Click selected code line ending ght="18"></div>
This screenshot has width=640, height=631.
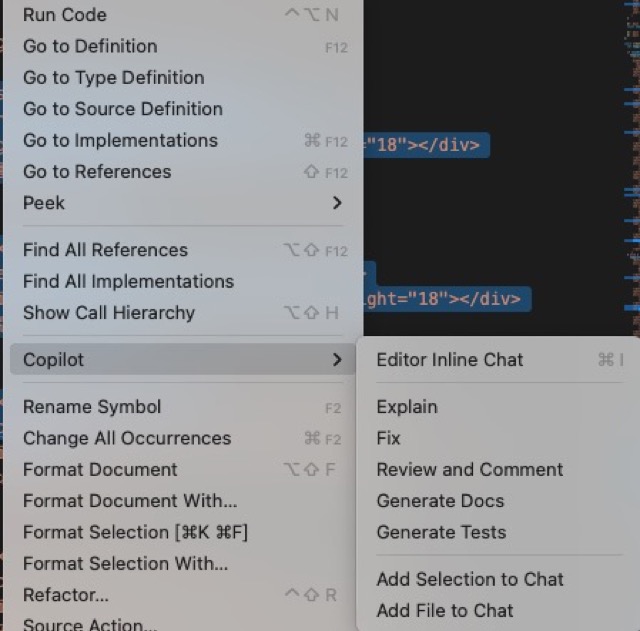pyautogui.click(x=447, y=299)
